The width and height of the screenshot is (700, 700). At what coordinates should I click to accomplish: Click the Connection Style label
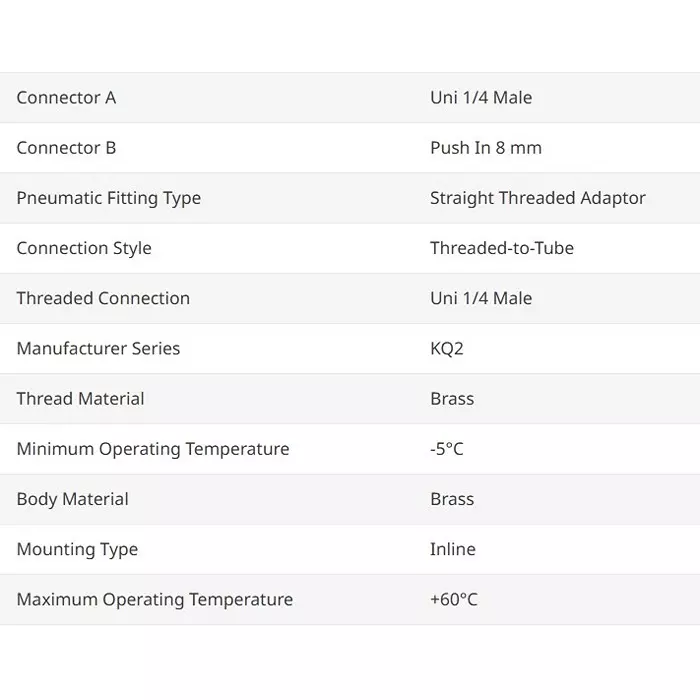(84, 248)
